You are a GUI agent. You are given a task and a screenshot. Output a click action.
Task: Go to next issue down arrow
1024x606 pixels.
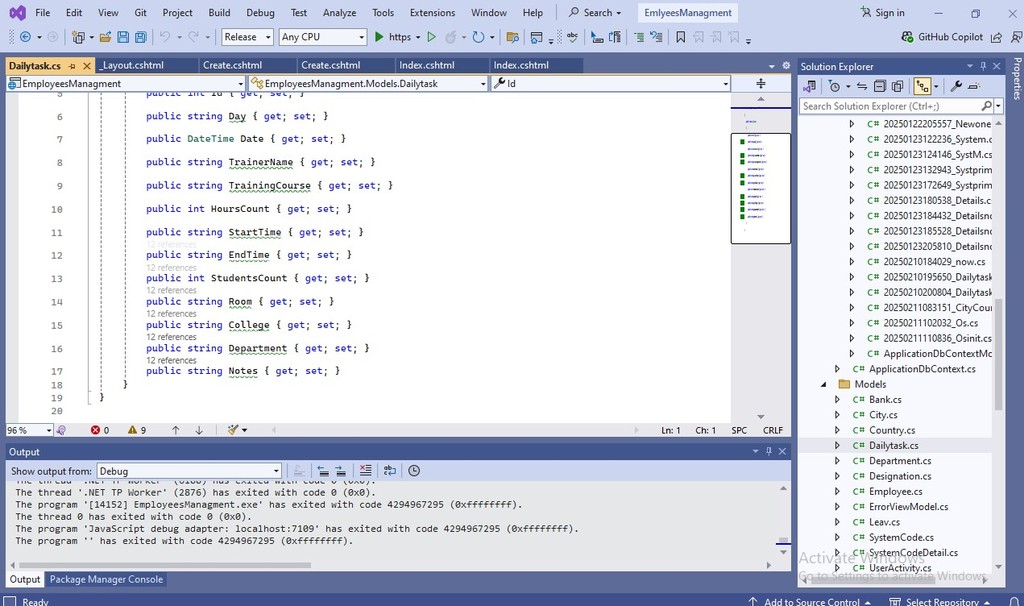(x=199, y=430)
